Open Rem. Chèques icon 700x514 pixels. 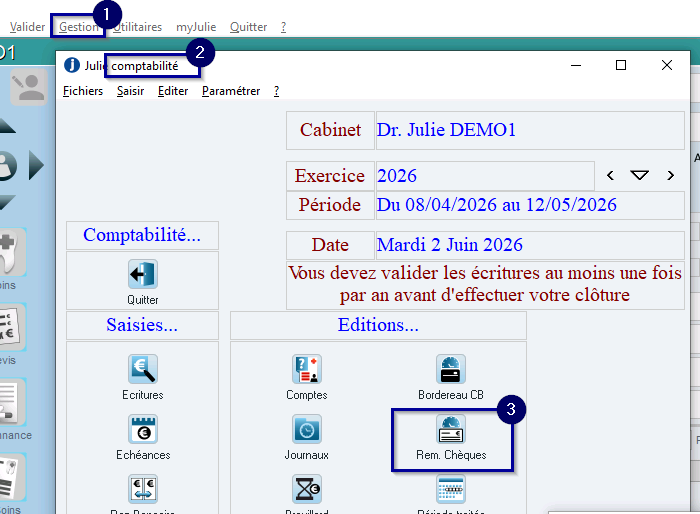tap(451, 429)
